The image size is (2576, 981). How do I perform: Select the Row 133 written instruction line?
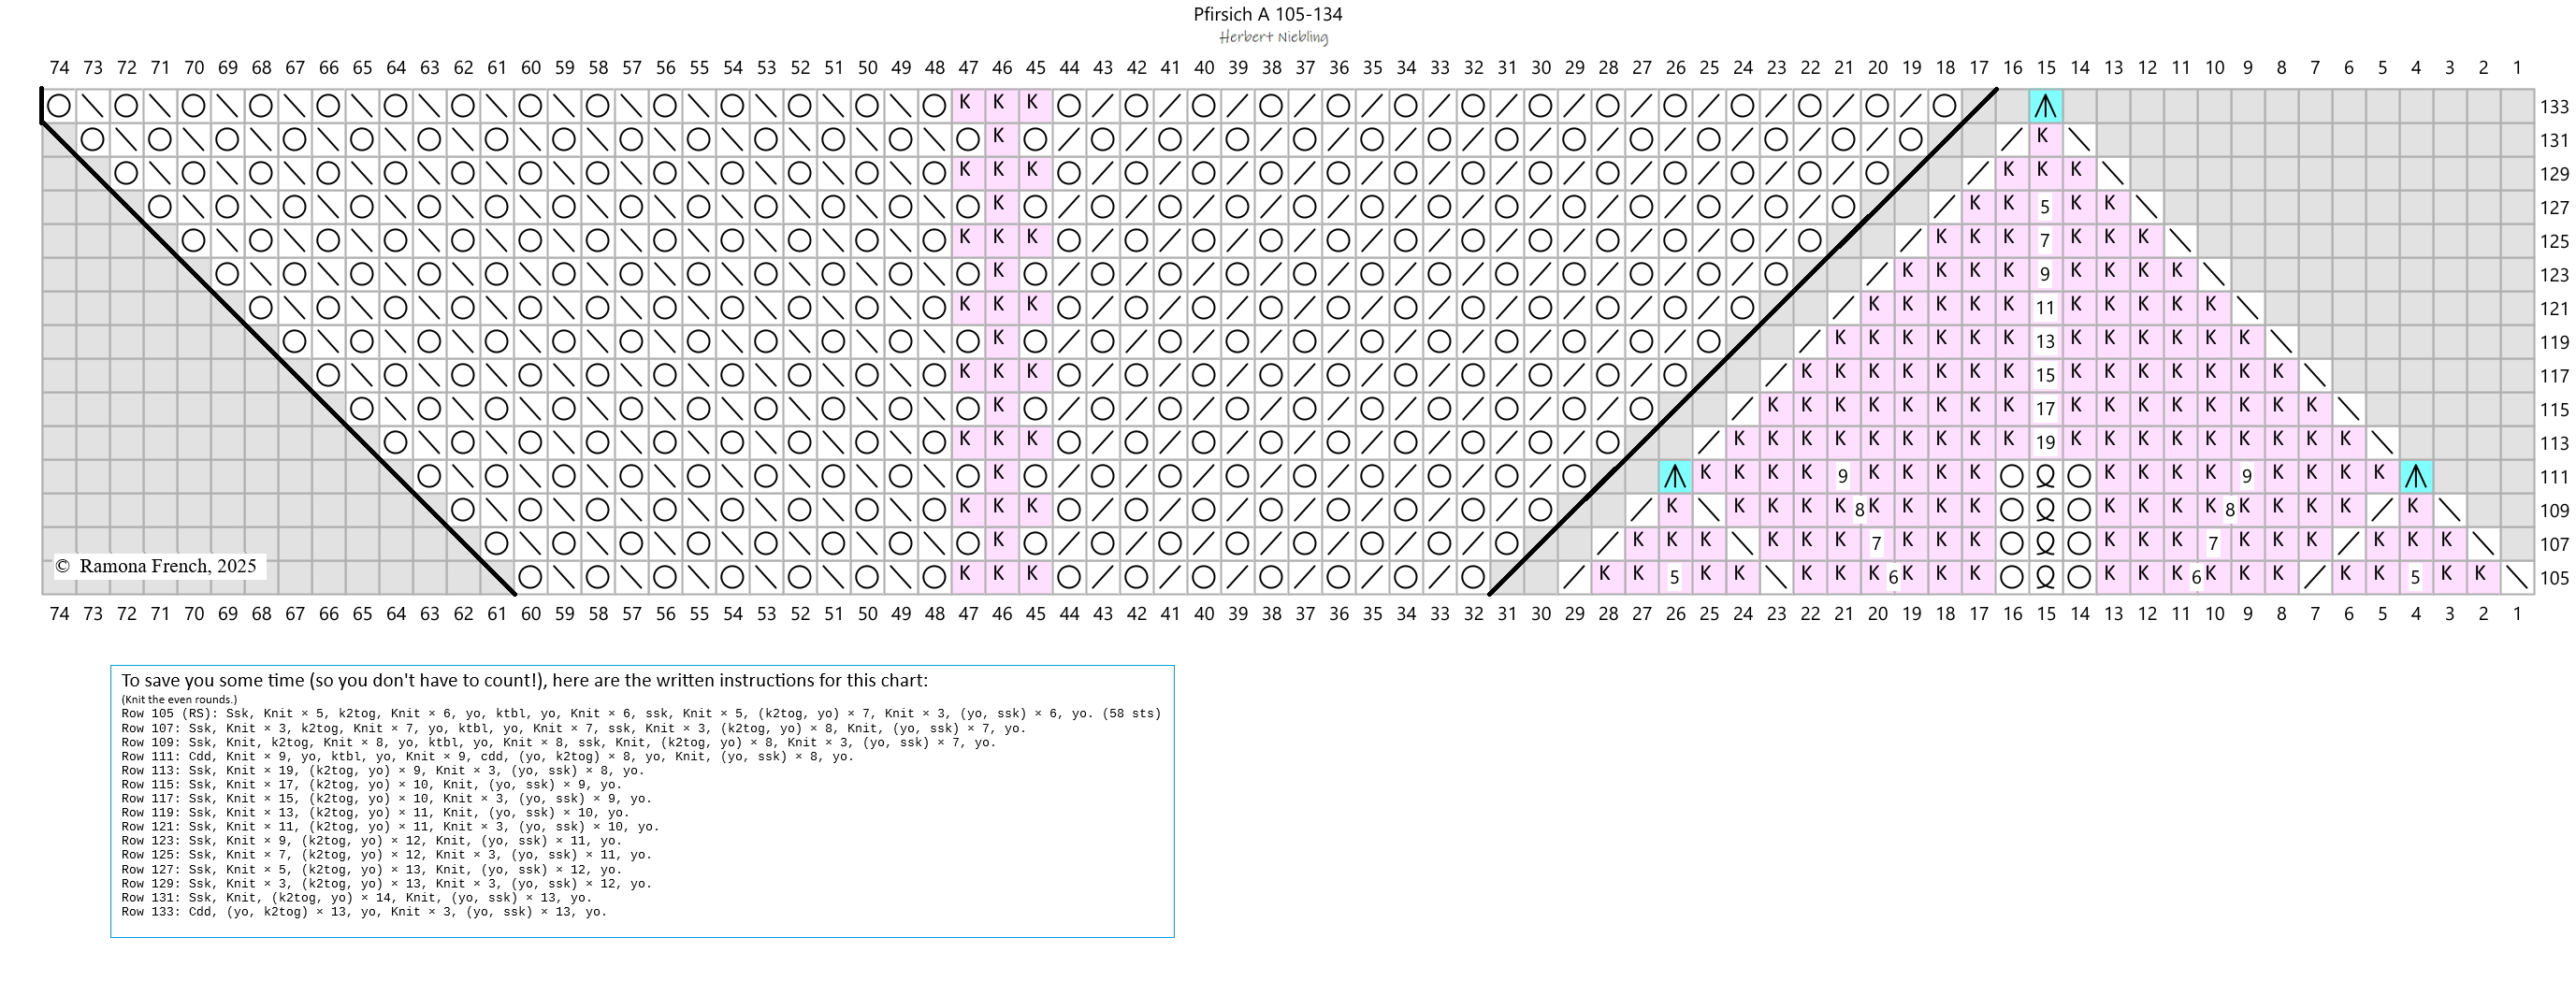coord(364,912)
